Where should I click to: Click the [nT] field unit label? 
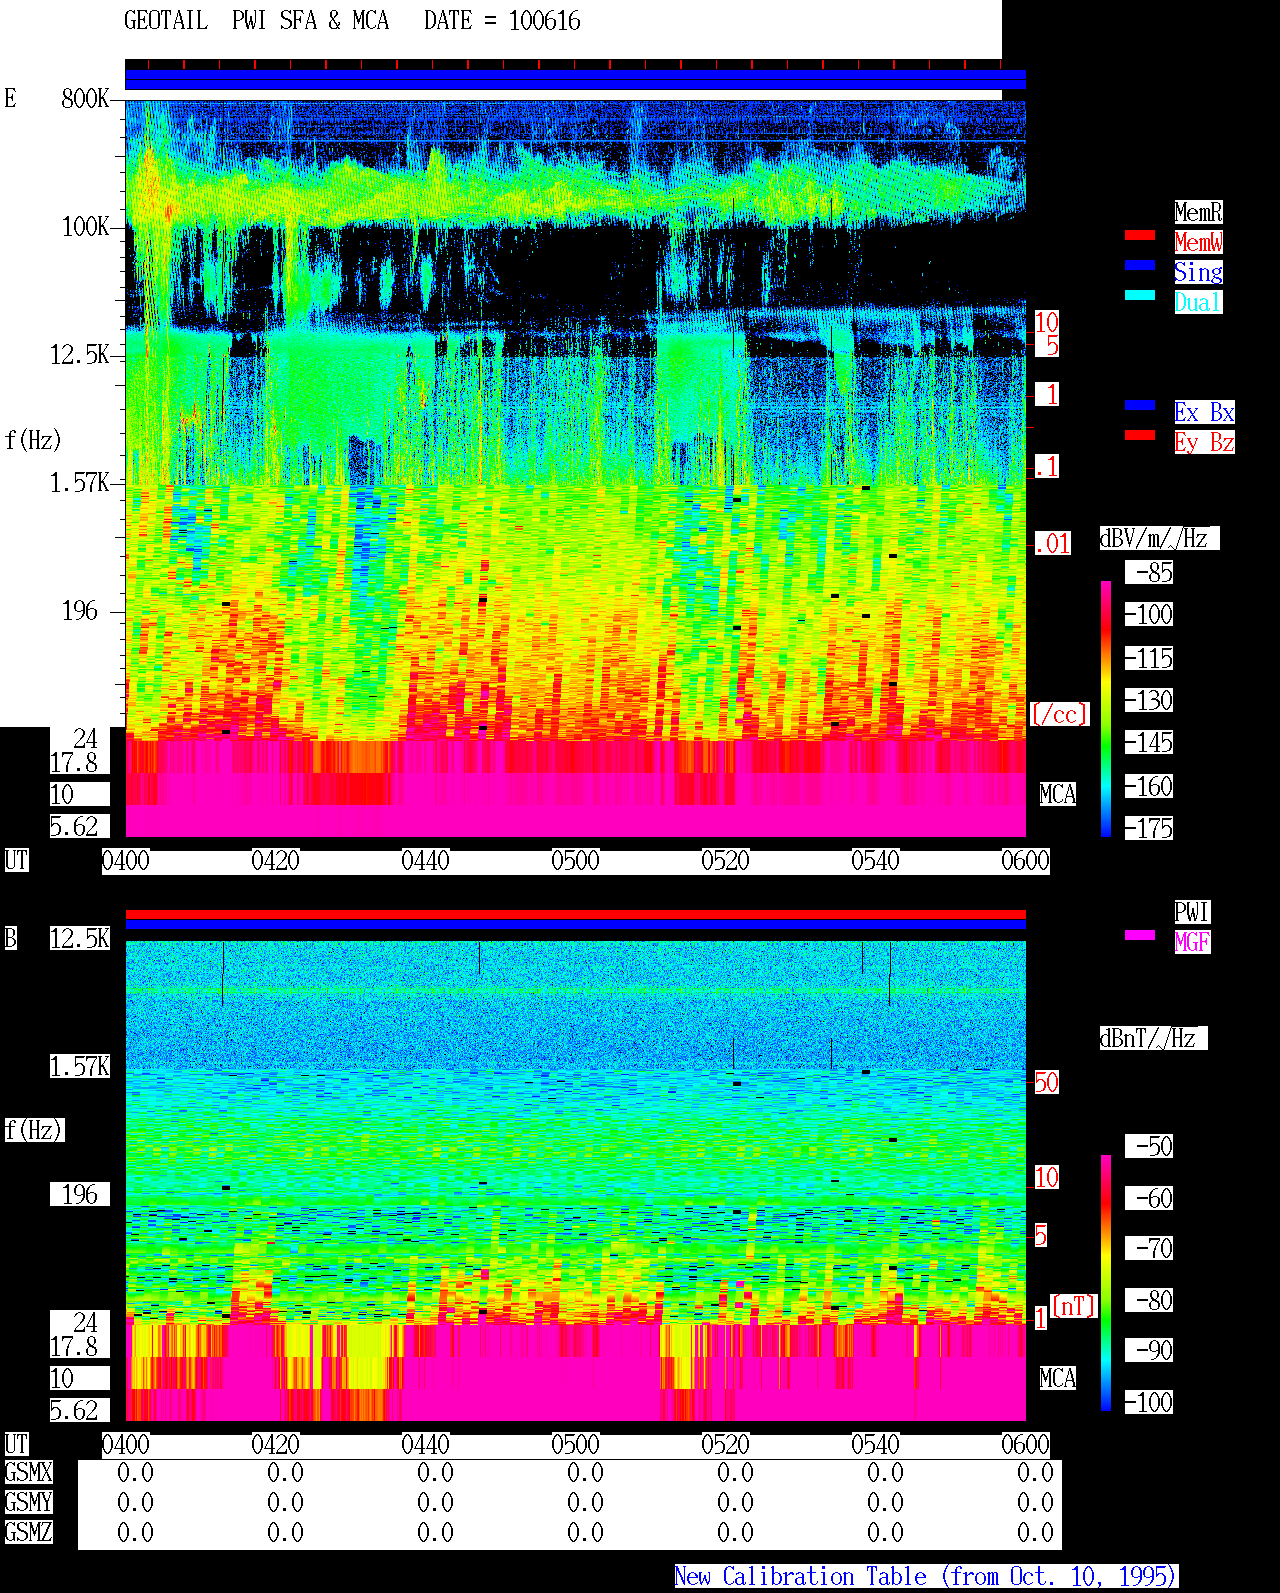pos(1074,1306)
